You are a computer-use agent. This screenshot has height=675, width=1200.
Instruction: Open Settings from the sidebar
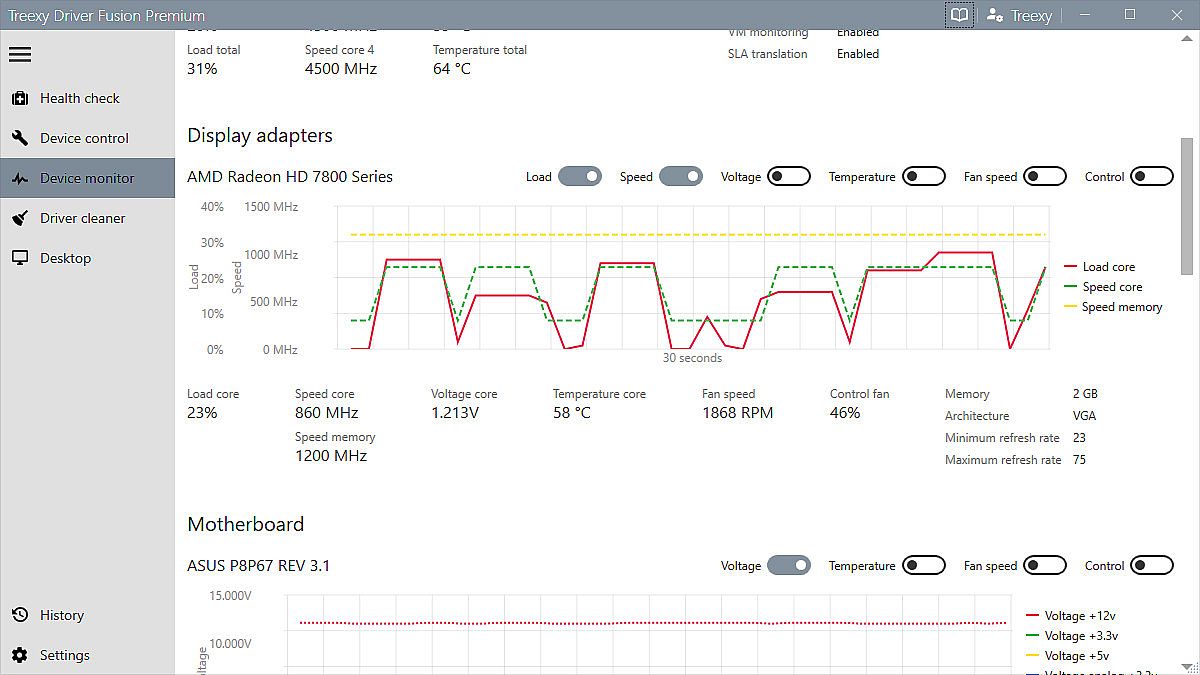click(87, 655)
